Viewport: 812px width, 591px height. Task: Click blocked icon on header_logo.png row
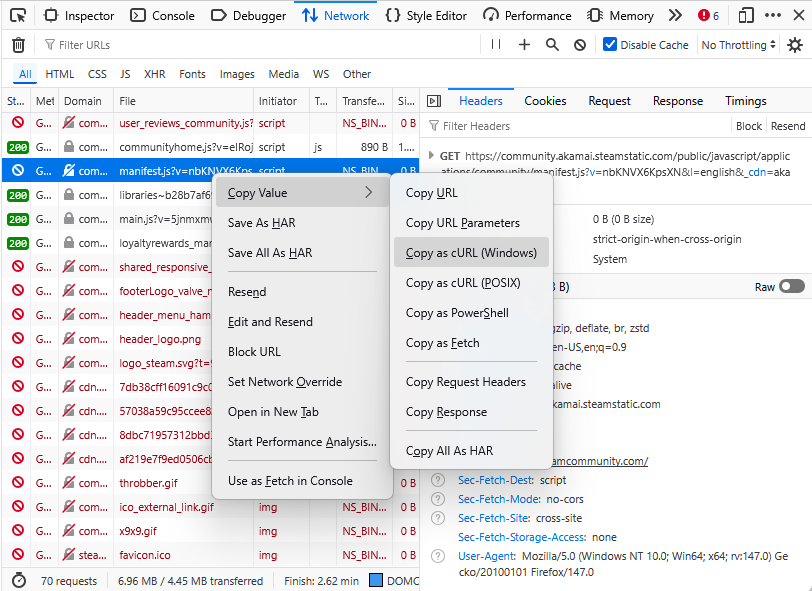click(18, 339)
